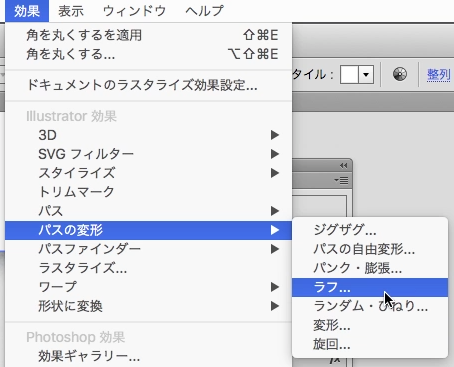Expand the 3D effect submenu
Viewport: 454px width, 367px height.
tap(149, 135)
